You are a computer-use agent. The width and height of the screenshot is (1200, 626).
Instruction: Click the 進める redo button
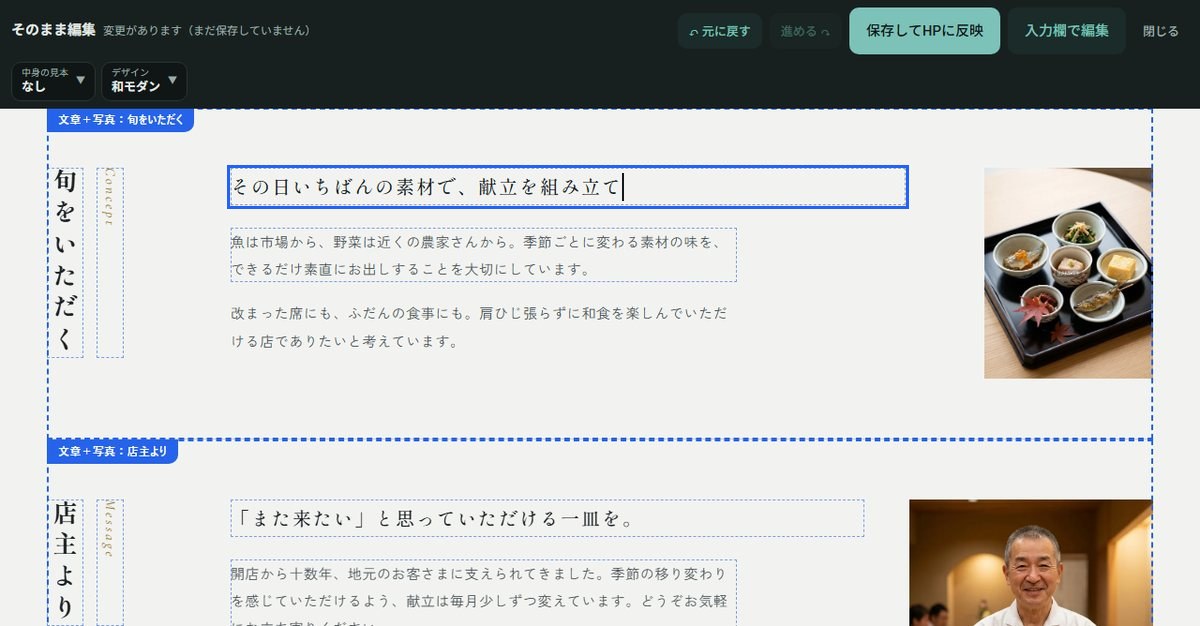point(805,31)
